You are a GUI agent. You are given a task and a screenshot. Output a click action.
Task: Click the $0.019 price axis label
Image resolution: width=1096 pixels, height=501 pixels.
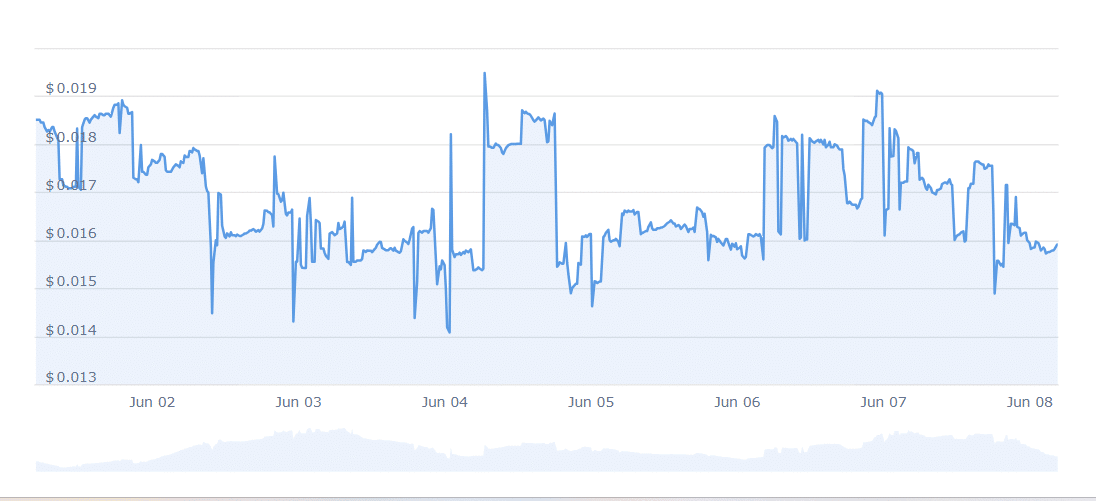(71, 89)
